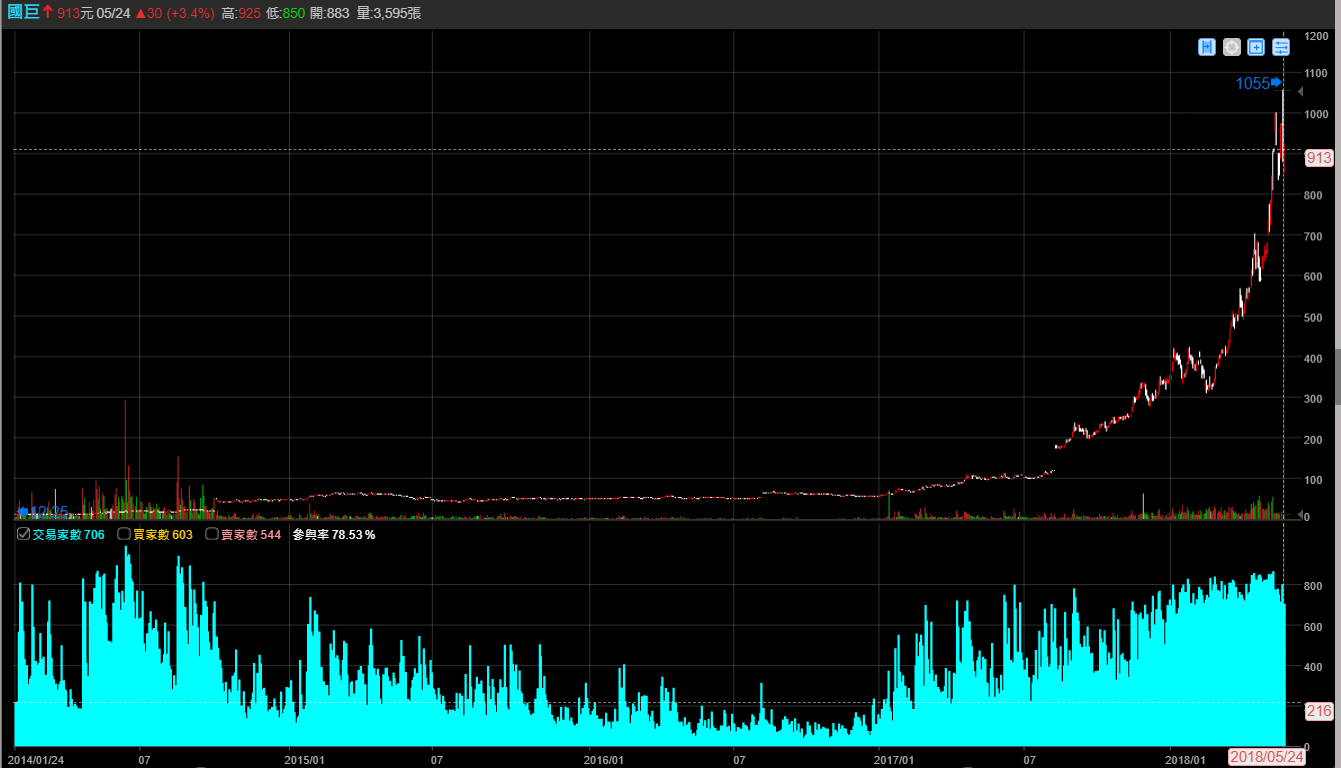1341x768 pixels.
Task: Click the jump-to-latest bar icon
Action: coord(1207,47)
